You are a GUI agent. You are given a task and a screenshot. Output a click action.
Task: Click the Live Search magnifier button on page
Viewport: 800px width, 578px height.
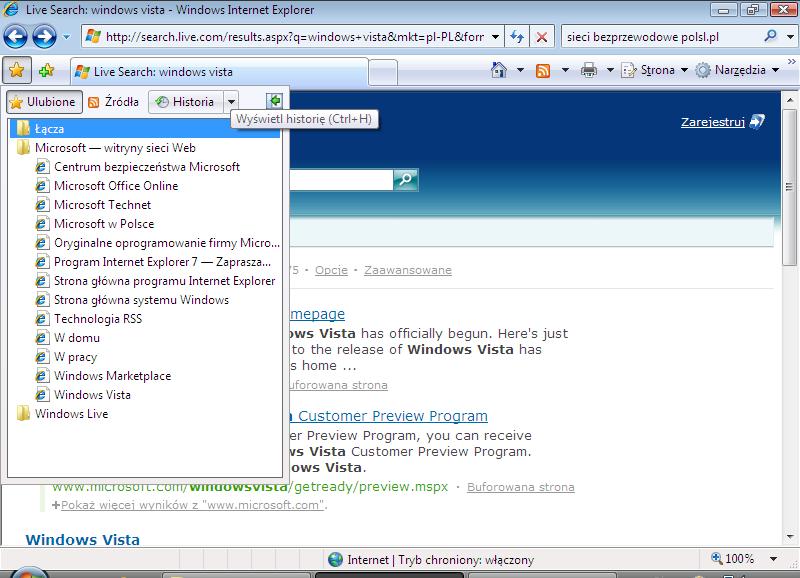pos(406,180)
